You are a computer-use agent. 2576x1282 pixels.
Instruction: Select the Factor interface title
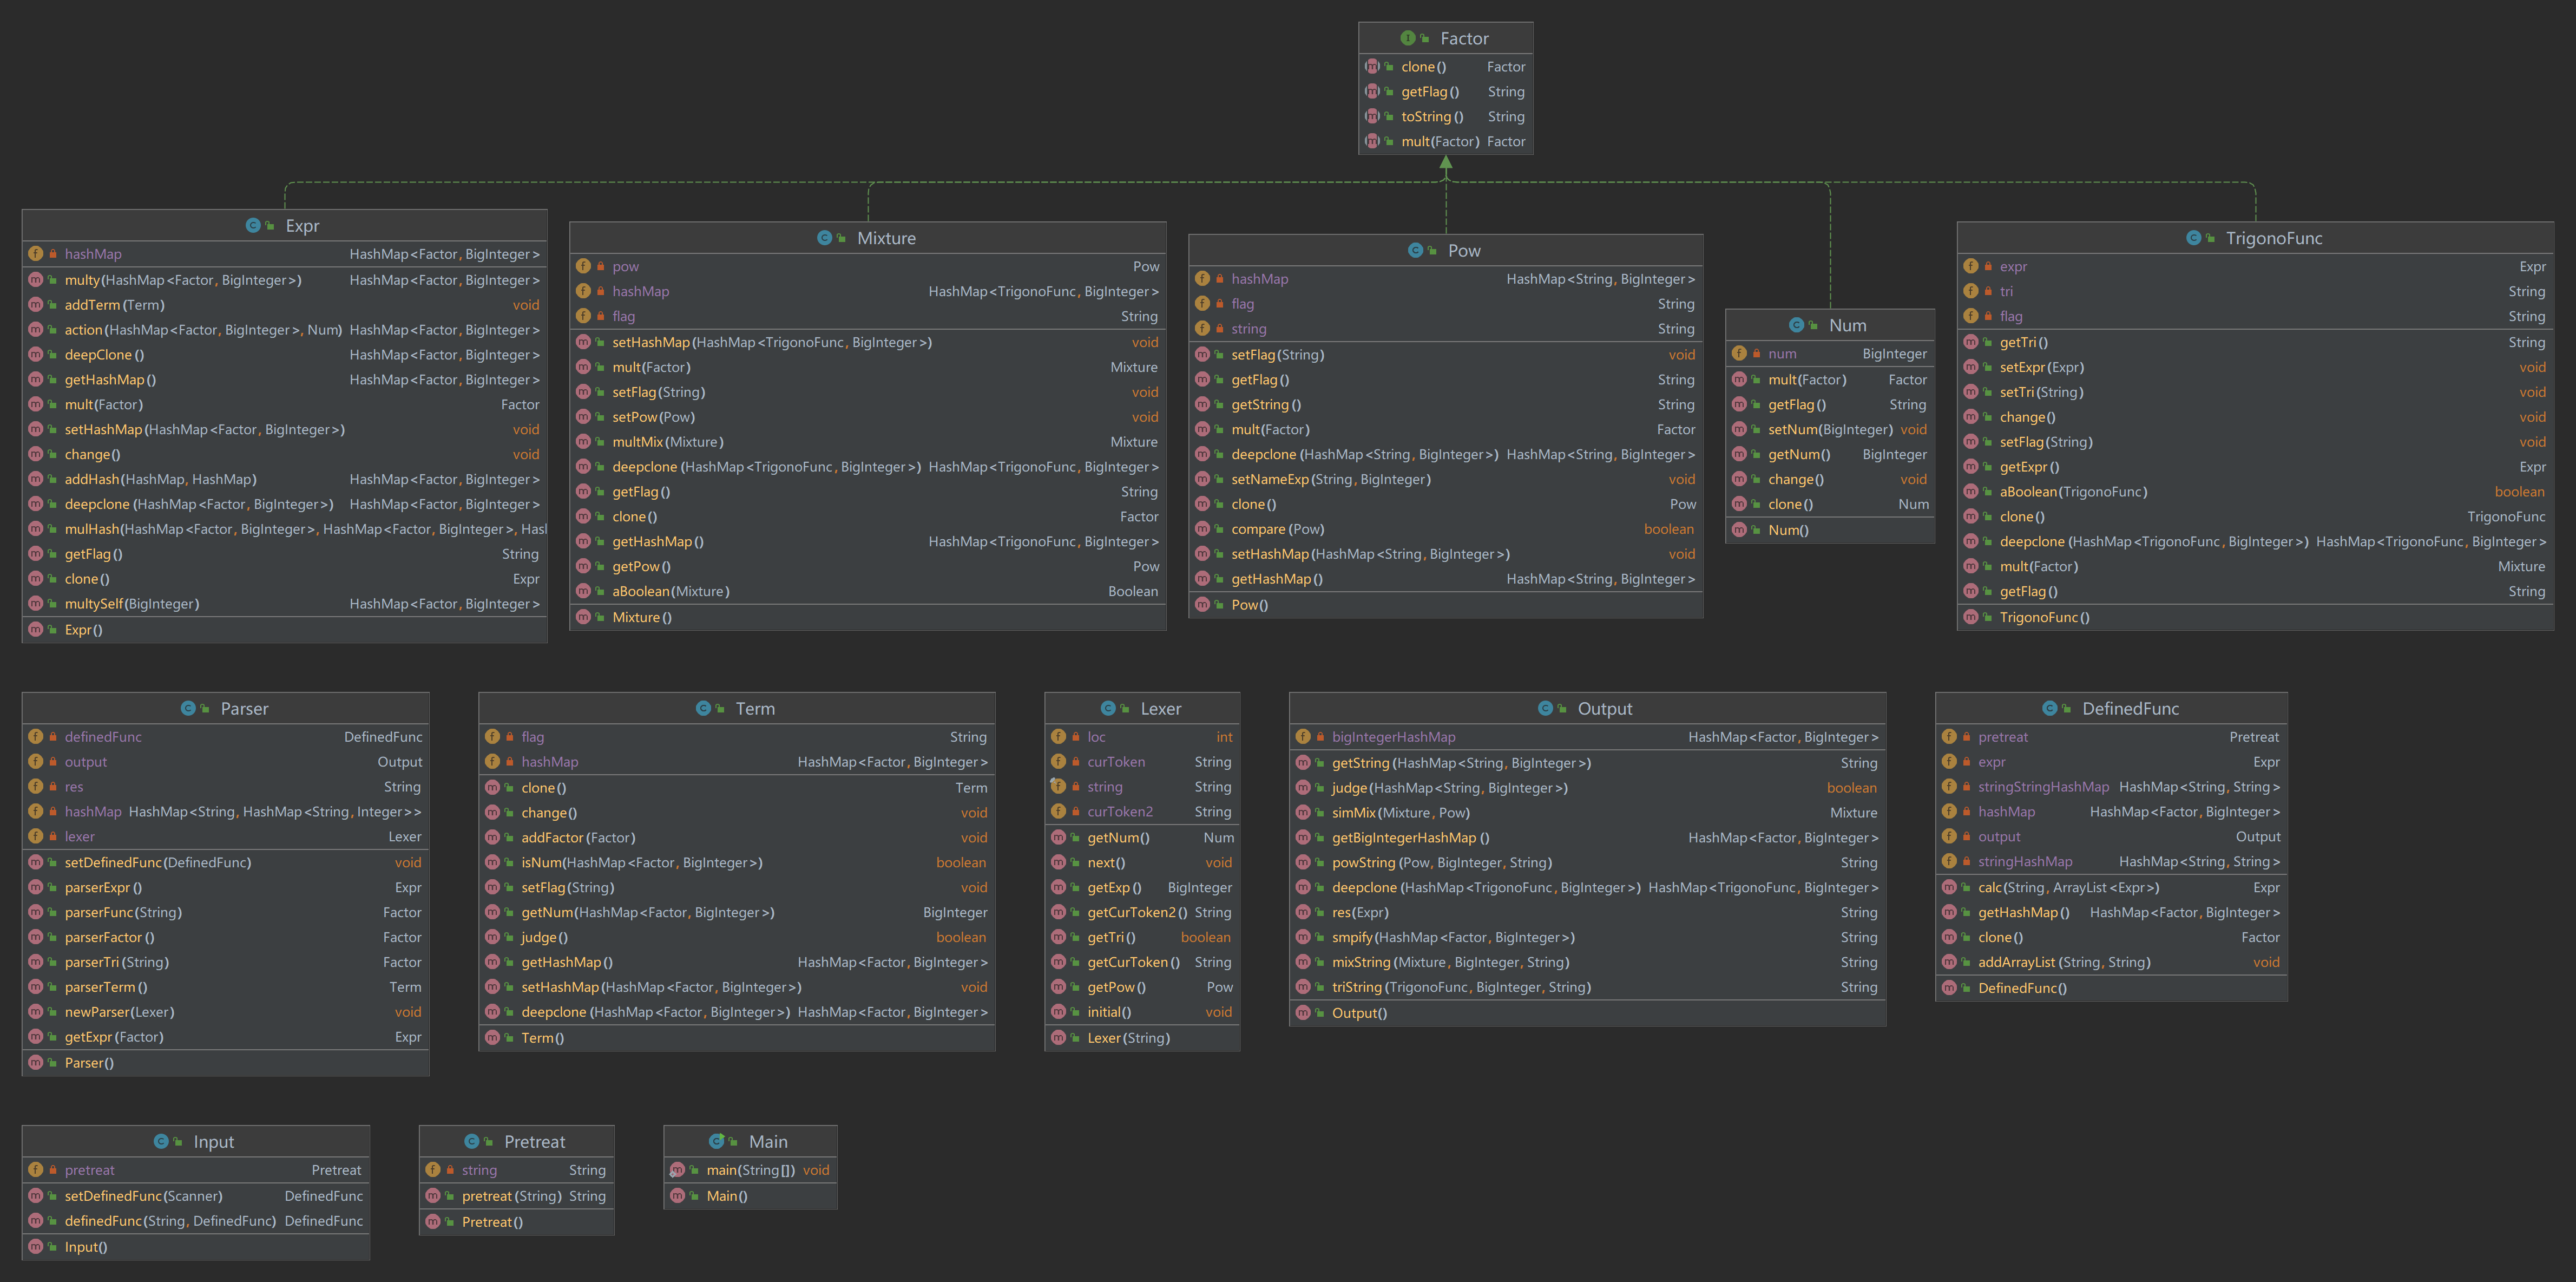click(1464, 38)
